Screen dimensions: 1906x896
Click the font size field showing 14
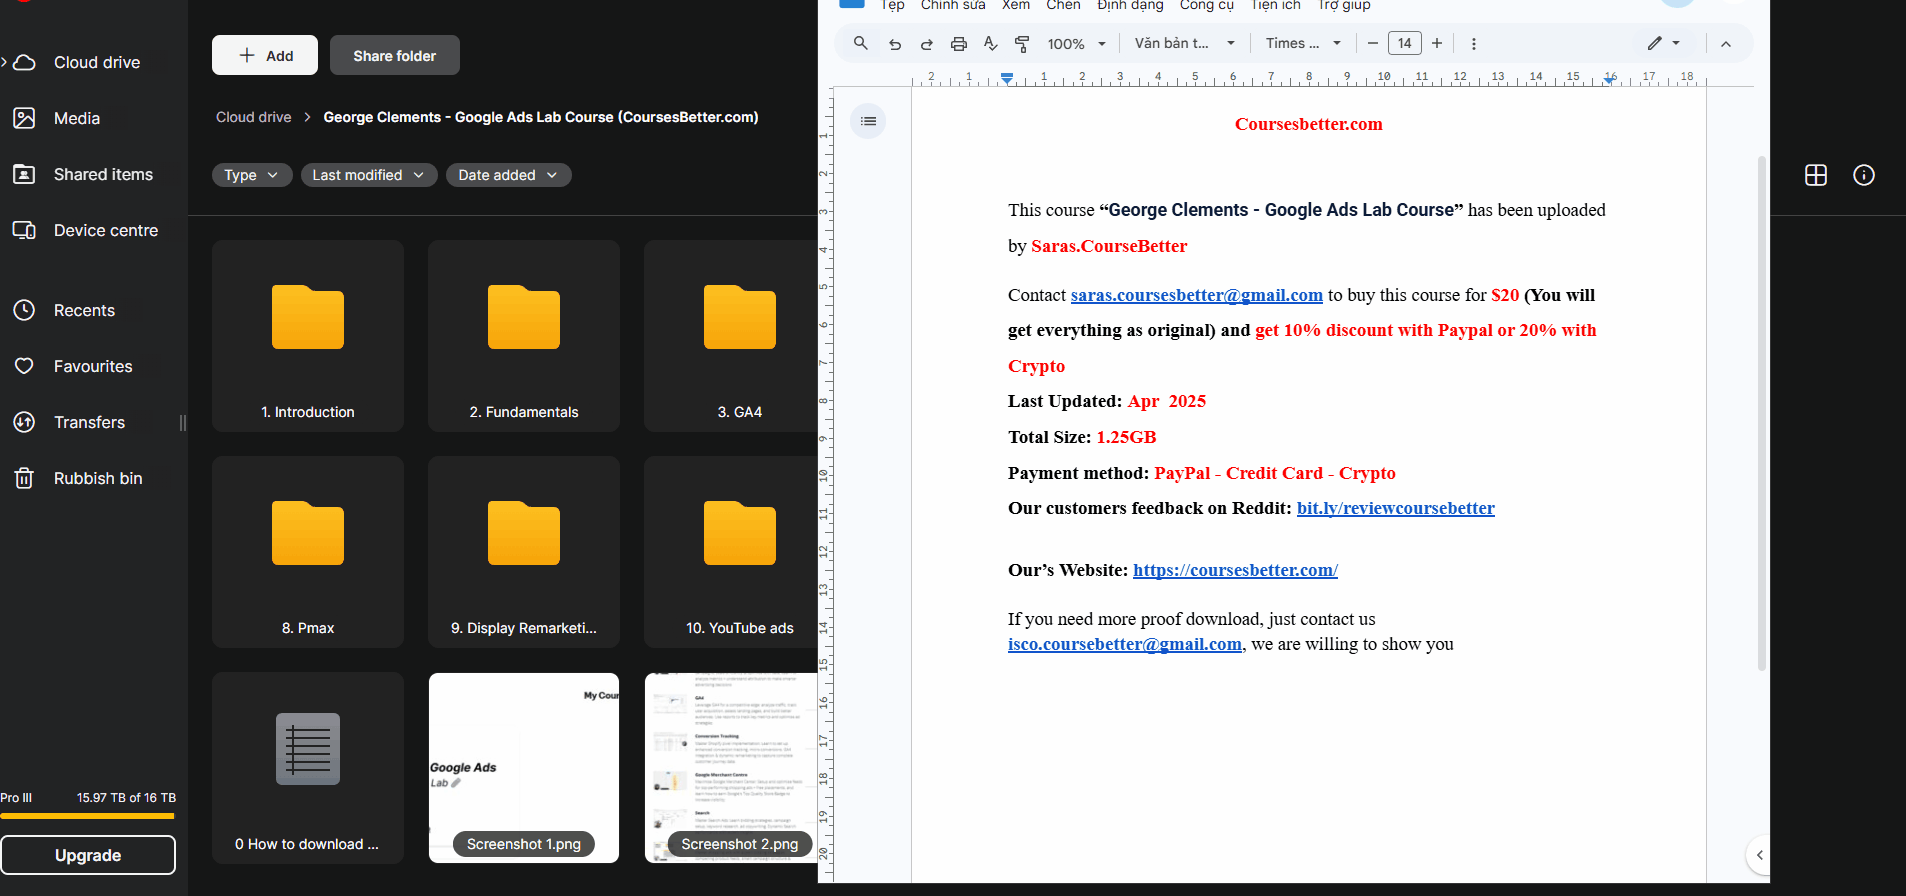point(1405,43)
